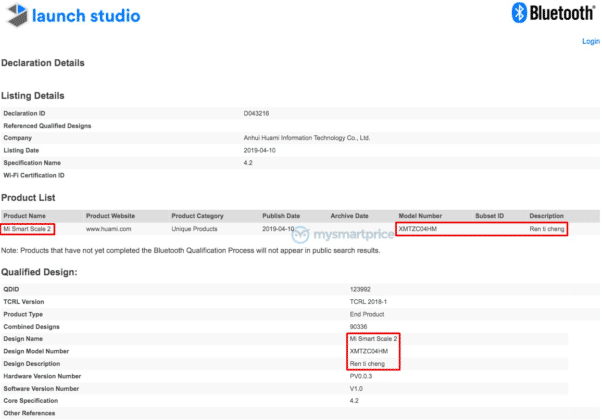
Task: Click the Bluetooth logo
Action: [552, 13]
